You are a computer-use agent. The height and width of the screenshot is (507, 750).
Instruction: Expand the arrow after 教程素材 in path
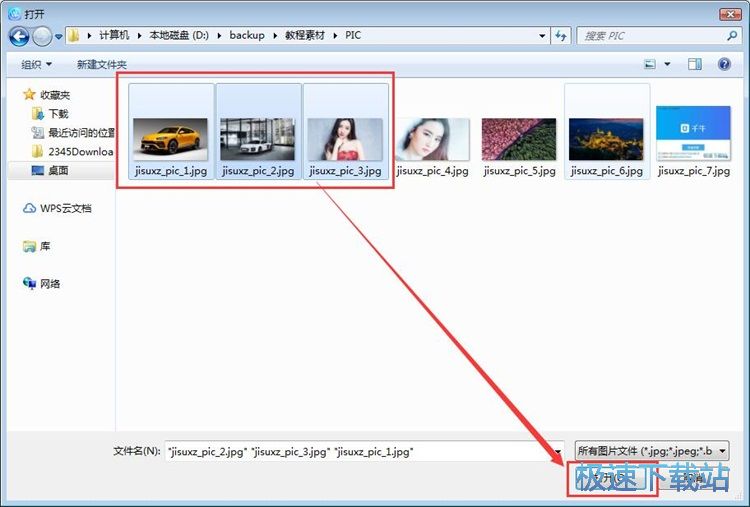[335, 36]
